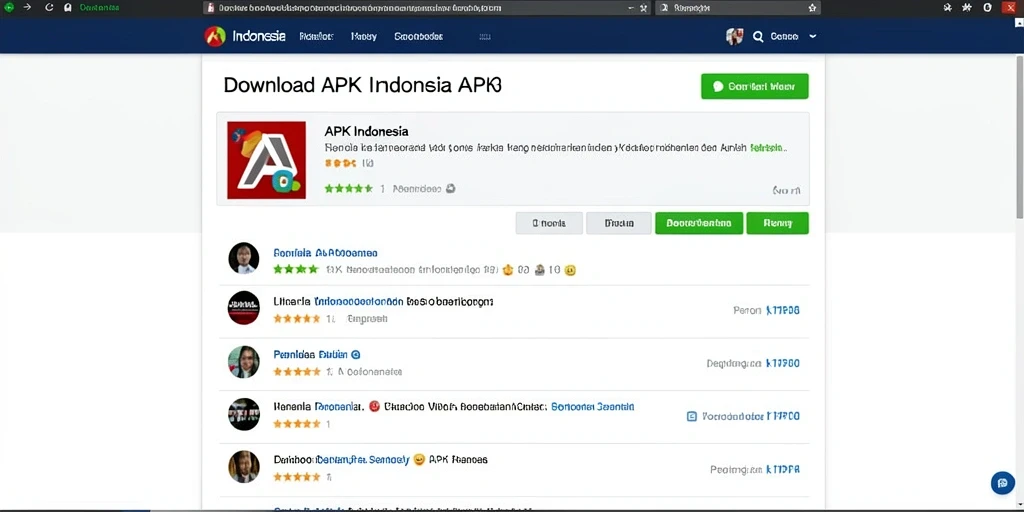Open fifth reviewer's profile avatar
Image resolution: width=1024 pixels, height=512 pixels.
[244, 467]
